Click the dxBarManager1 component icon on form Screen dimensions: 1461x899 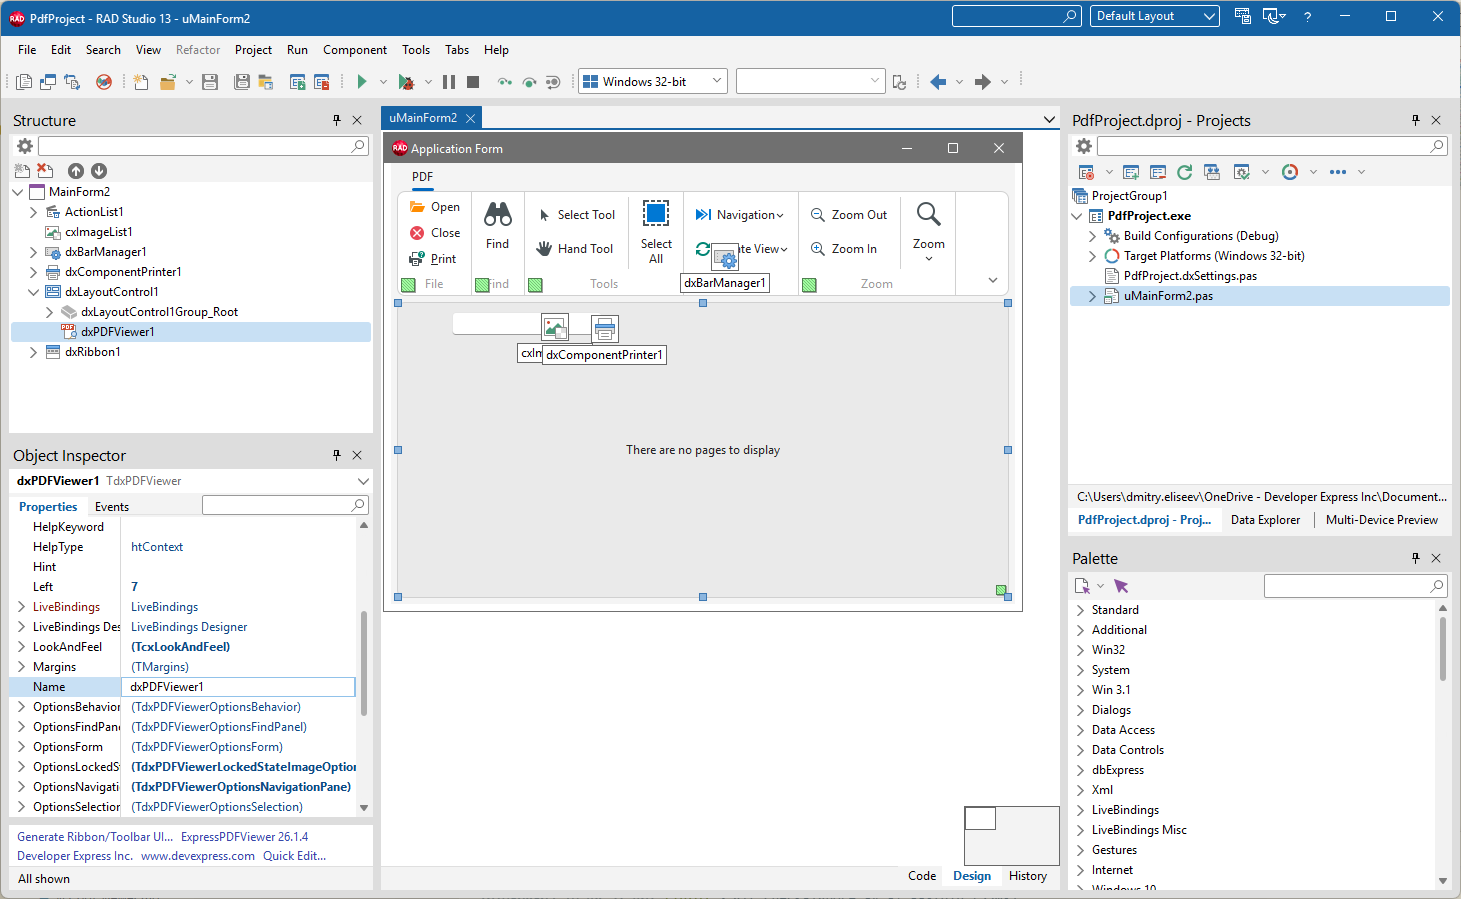(x=725, y=258)
